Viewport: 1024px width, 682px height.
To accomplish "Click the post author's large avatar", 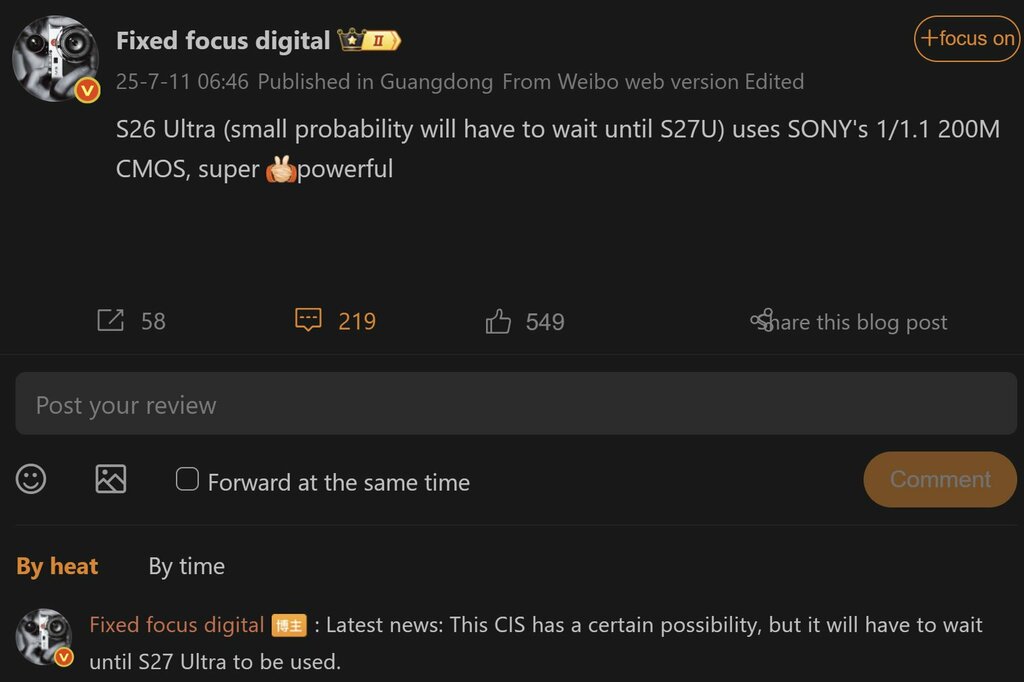I will pyautogui.click(x=53, y=56).
